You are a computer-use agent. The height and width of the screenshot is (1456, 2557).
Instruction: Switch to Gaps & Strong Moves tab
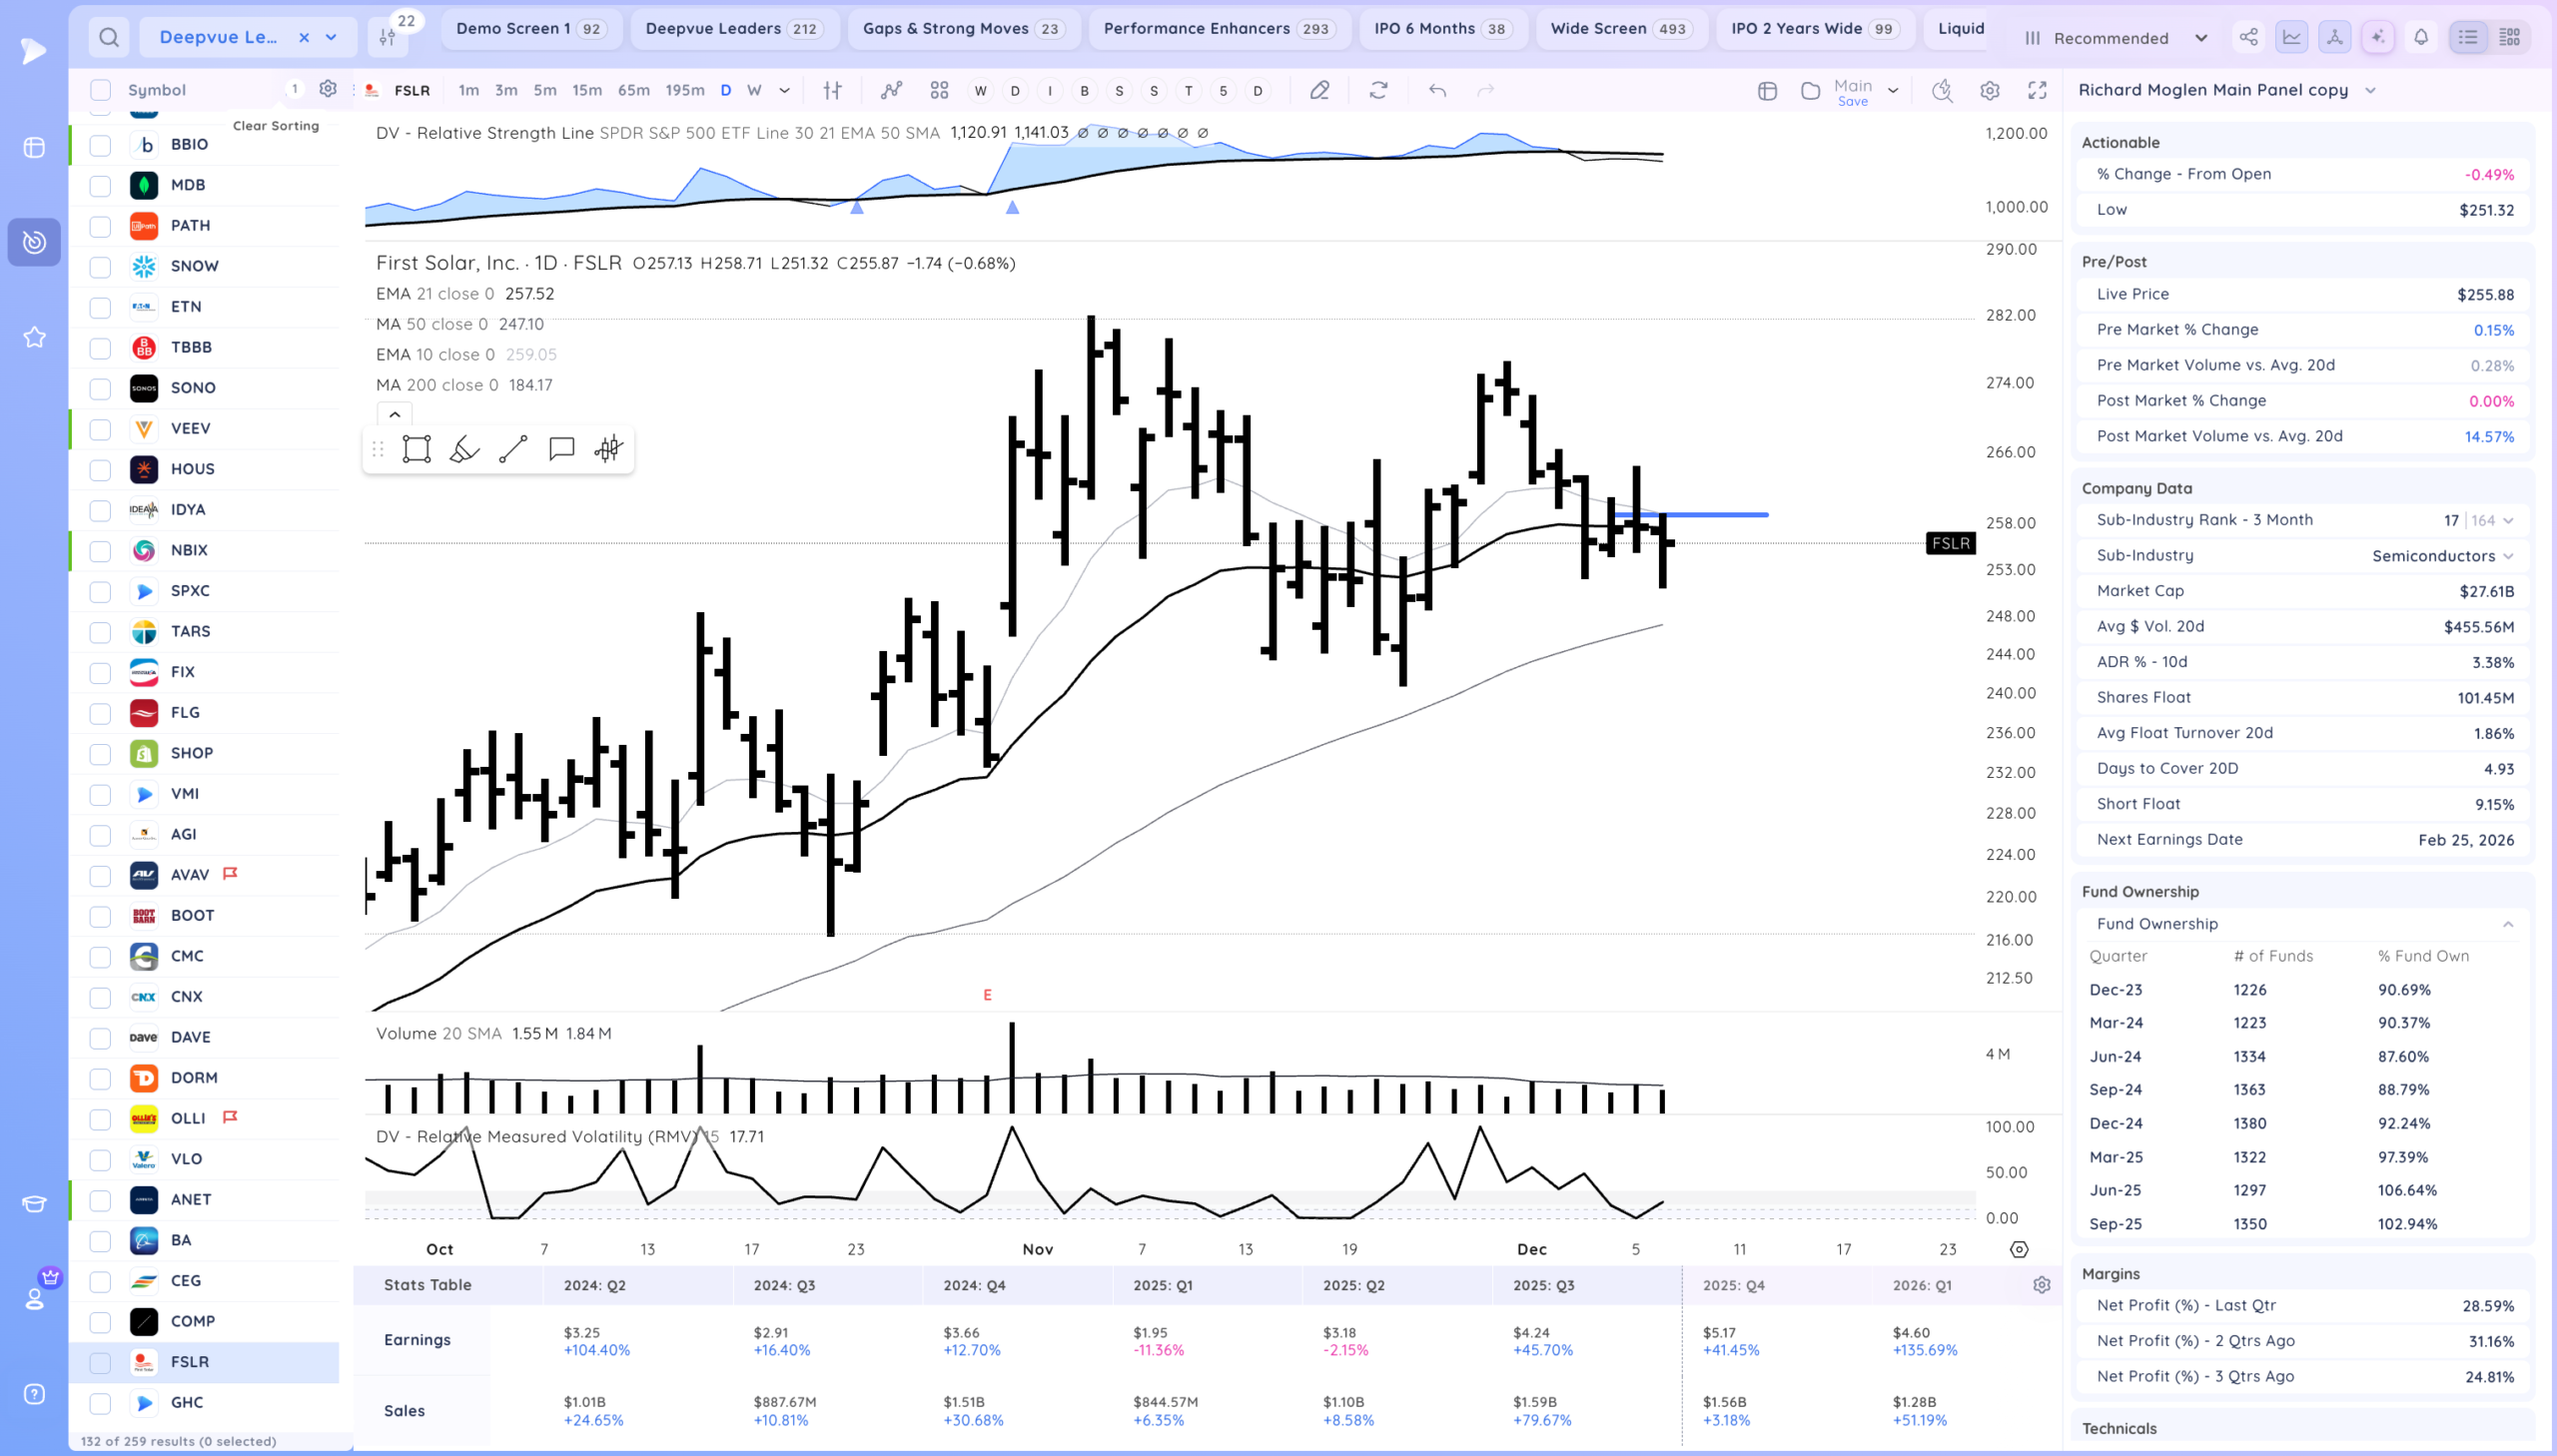pyautogui.click(x=963, y=28)
